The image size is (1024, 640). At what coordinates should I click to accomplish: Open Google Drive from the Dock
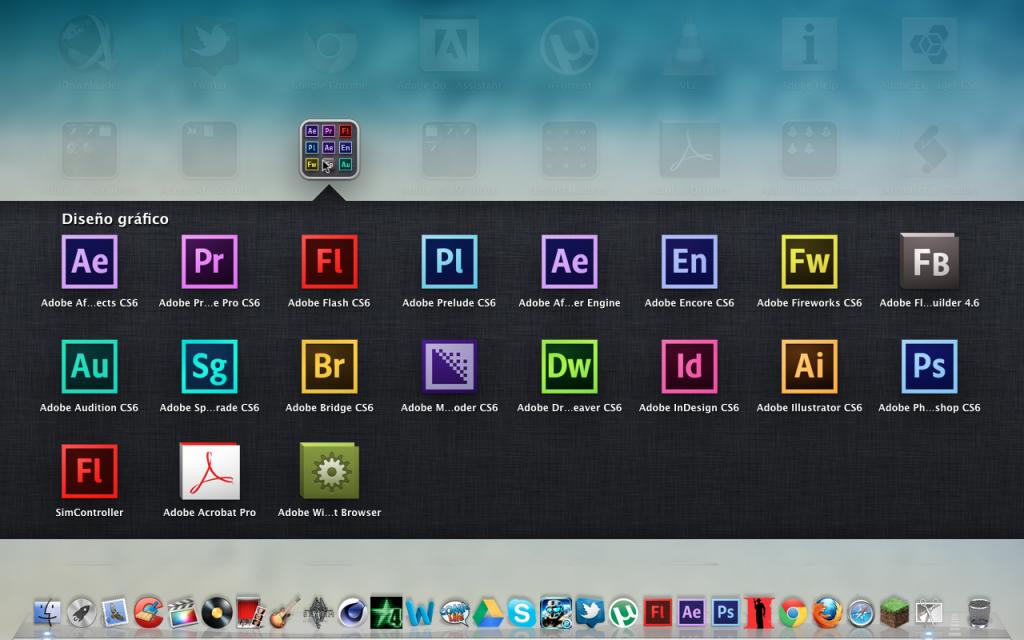488,613
